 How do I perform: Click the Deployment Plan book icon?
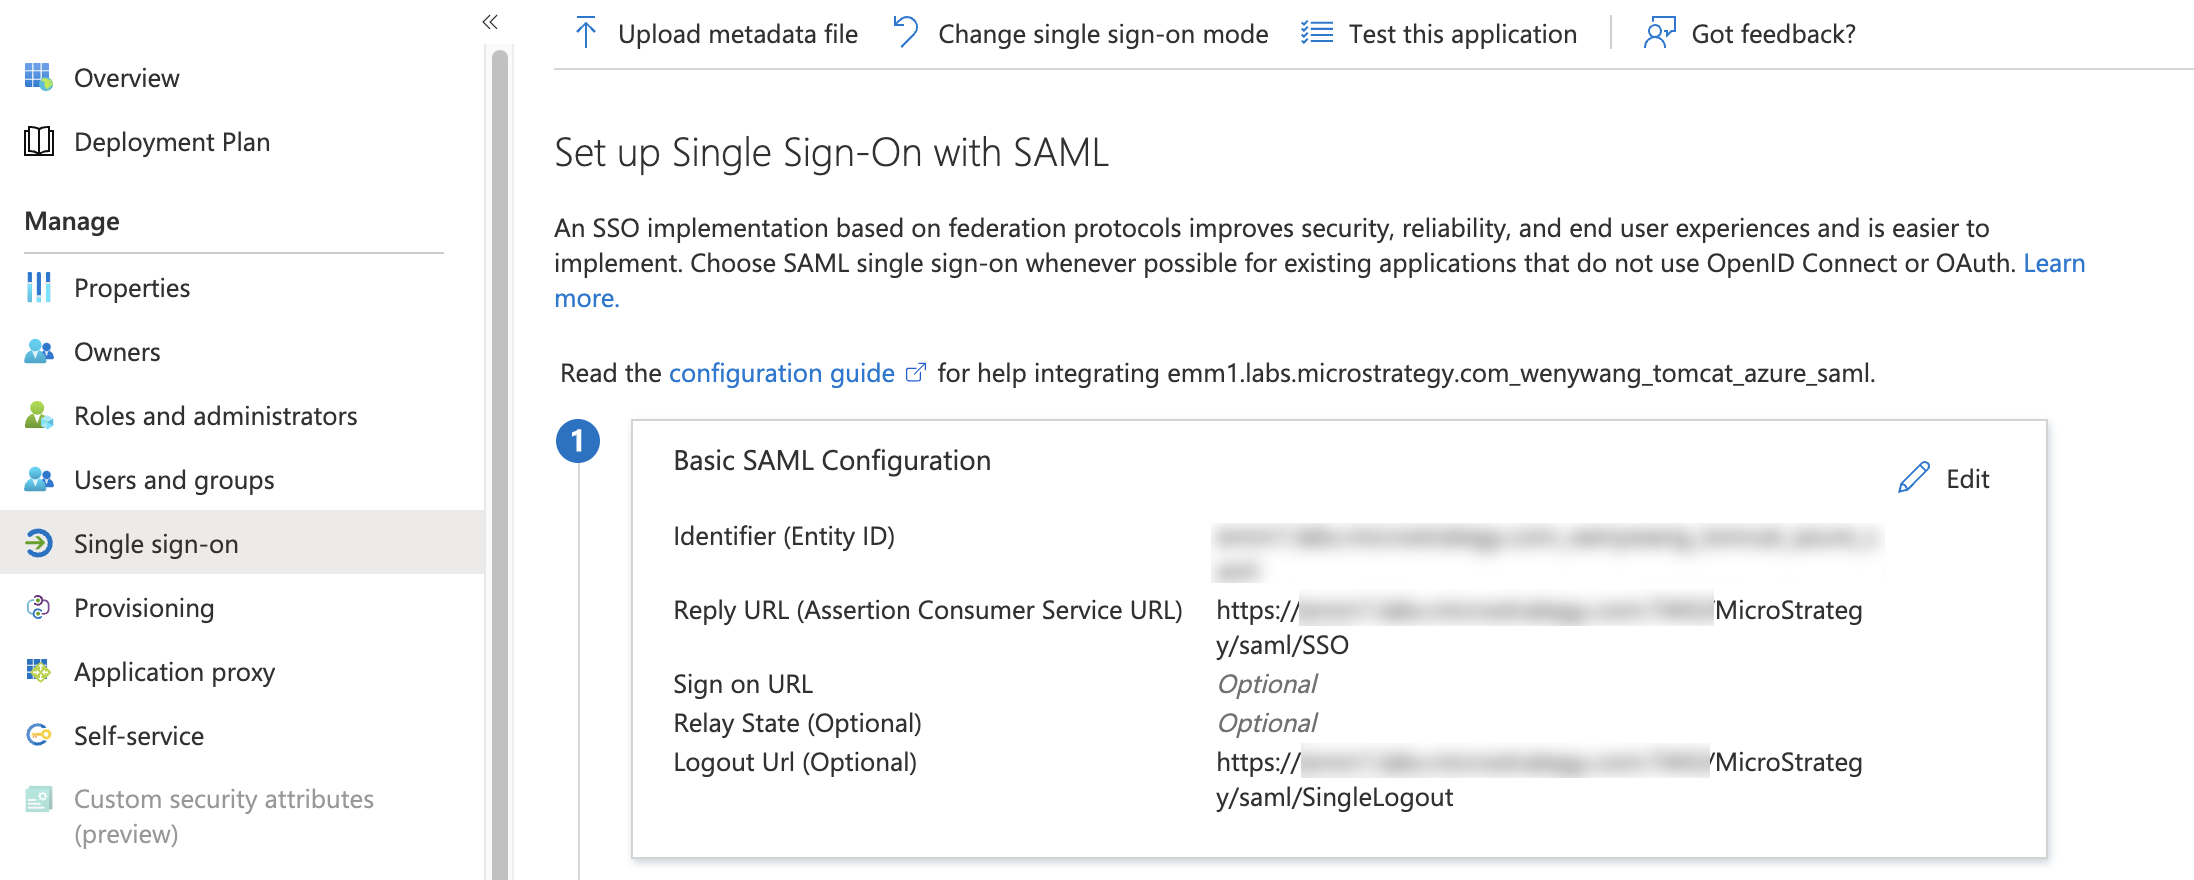(38, 141)
